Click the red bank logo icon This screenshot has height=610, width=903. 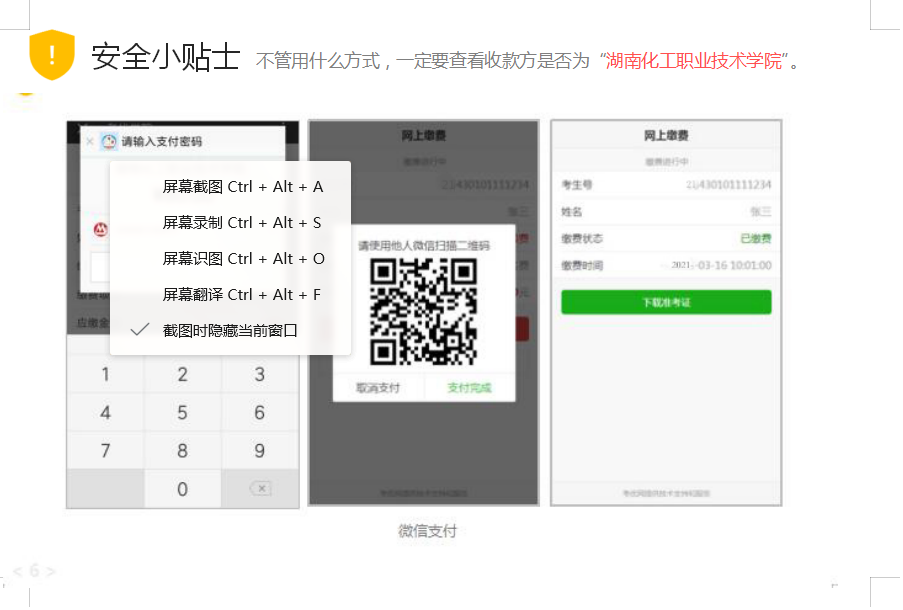tap(100, 230)
